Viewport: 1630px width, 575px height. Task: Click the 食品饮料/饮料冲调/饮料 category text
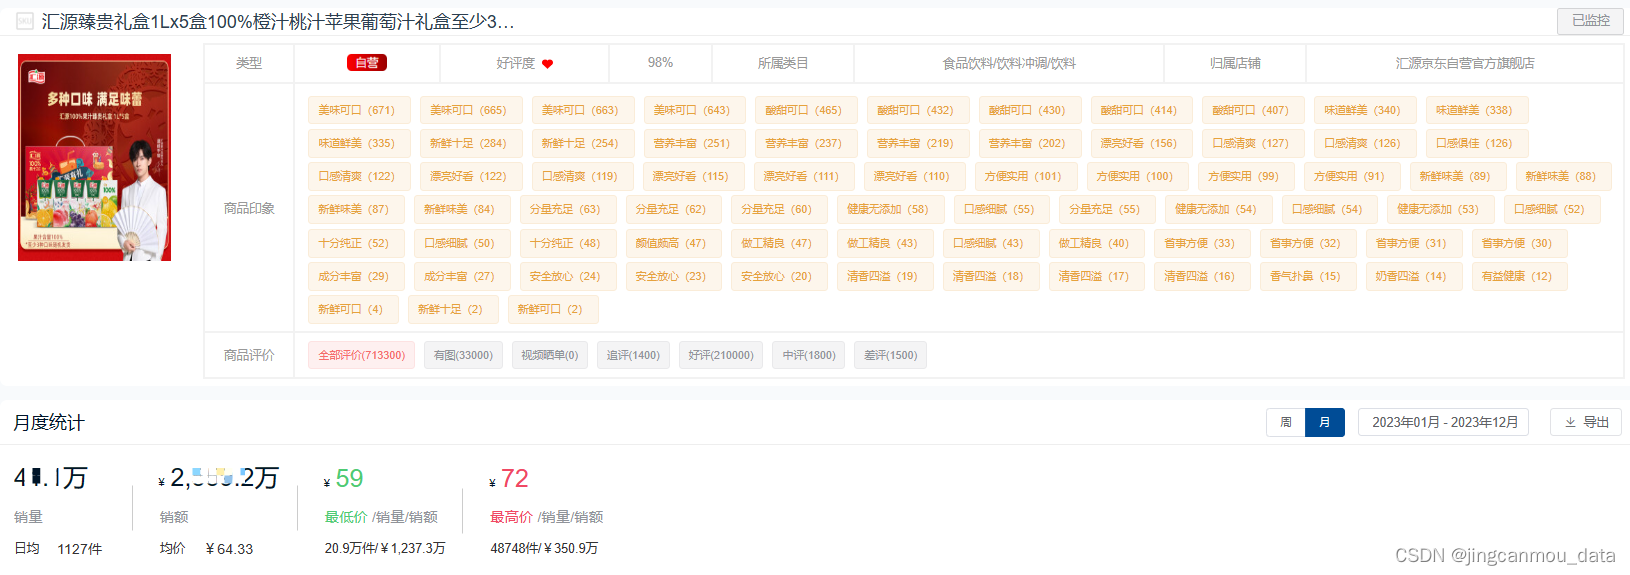pyautogui.click(x=1009, y=63)
